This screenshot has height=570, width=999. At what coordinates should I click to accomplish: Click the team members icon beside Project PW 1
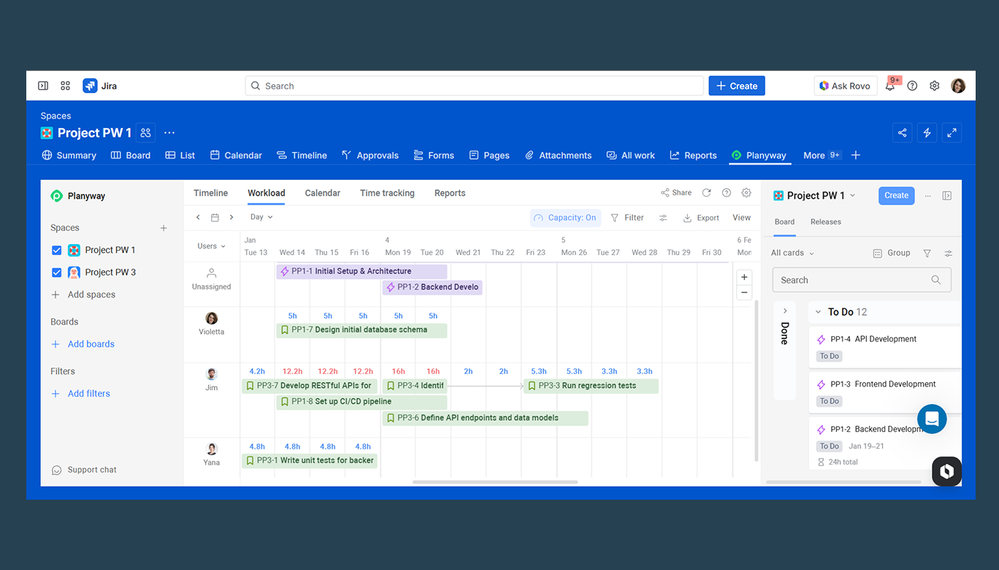click(x=146, y=132)
